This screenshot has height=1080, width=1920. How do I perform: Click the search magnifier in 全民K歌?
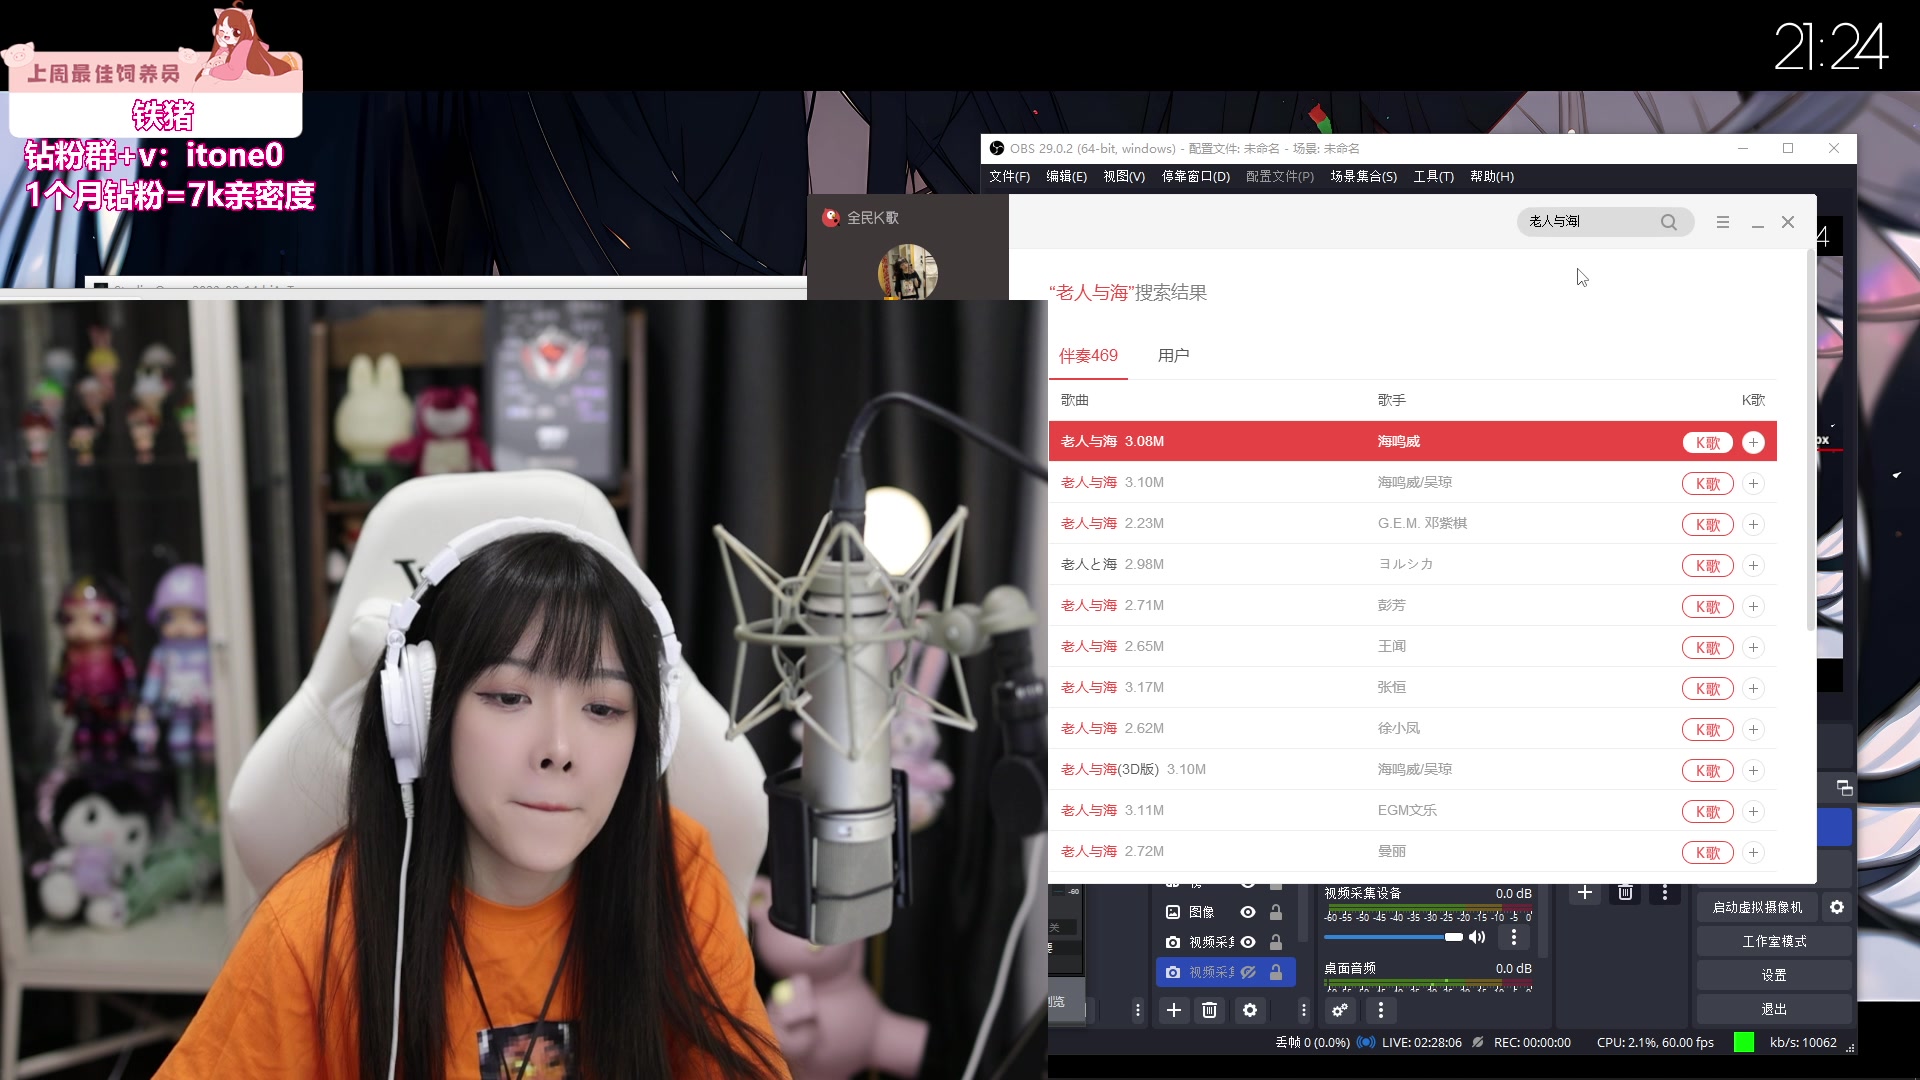pyautogui.click(x=1668, y=222)
